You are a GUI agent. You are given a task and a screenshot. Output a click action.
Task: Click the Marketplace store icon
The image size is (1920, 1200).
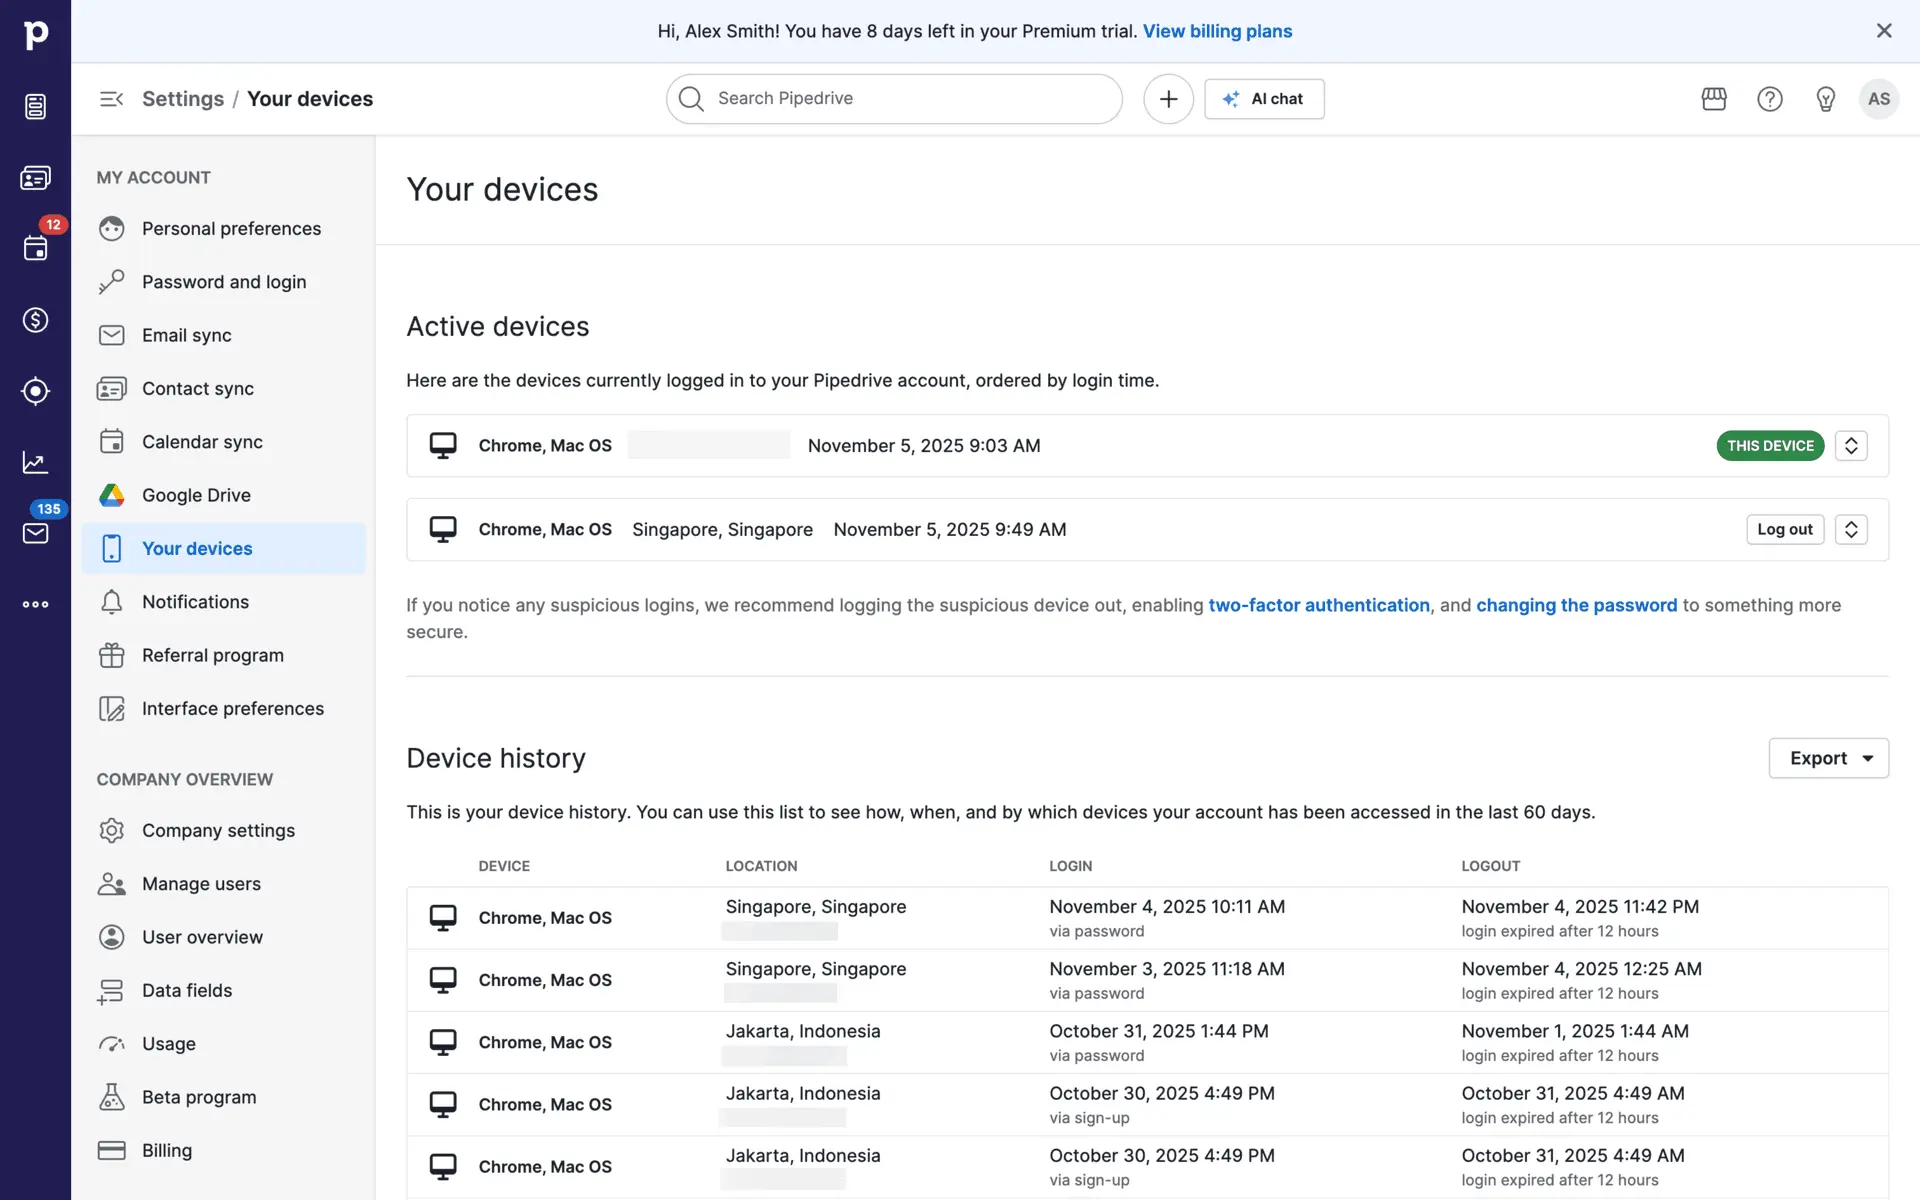click(x=1714, y=99)
